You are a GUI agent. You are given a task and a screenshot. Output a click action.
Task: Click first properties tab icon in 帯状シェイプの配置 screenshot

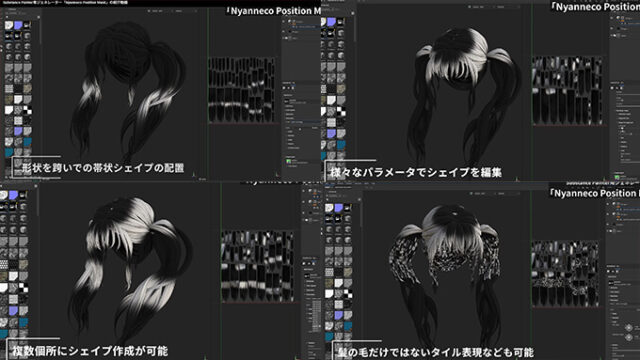284,88
